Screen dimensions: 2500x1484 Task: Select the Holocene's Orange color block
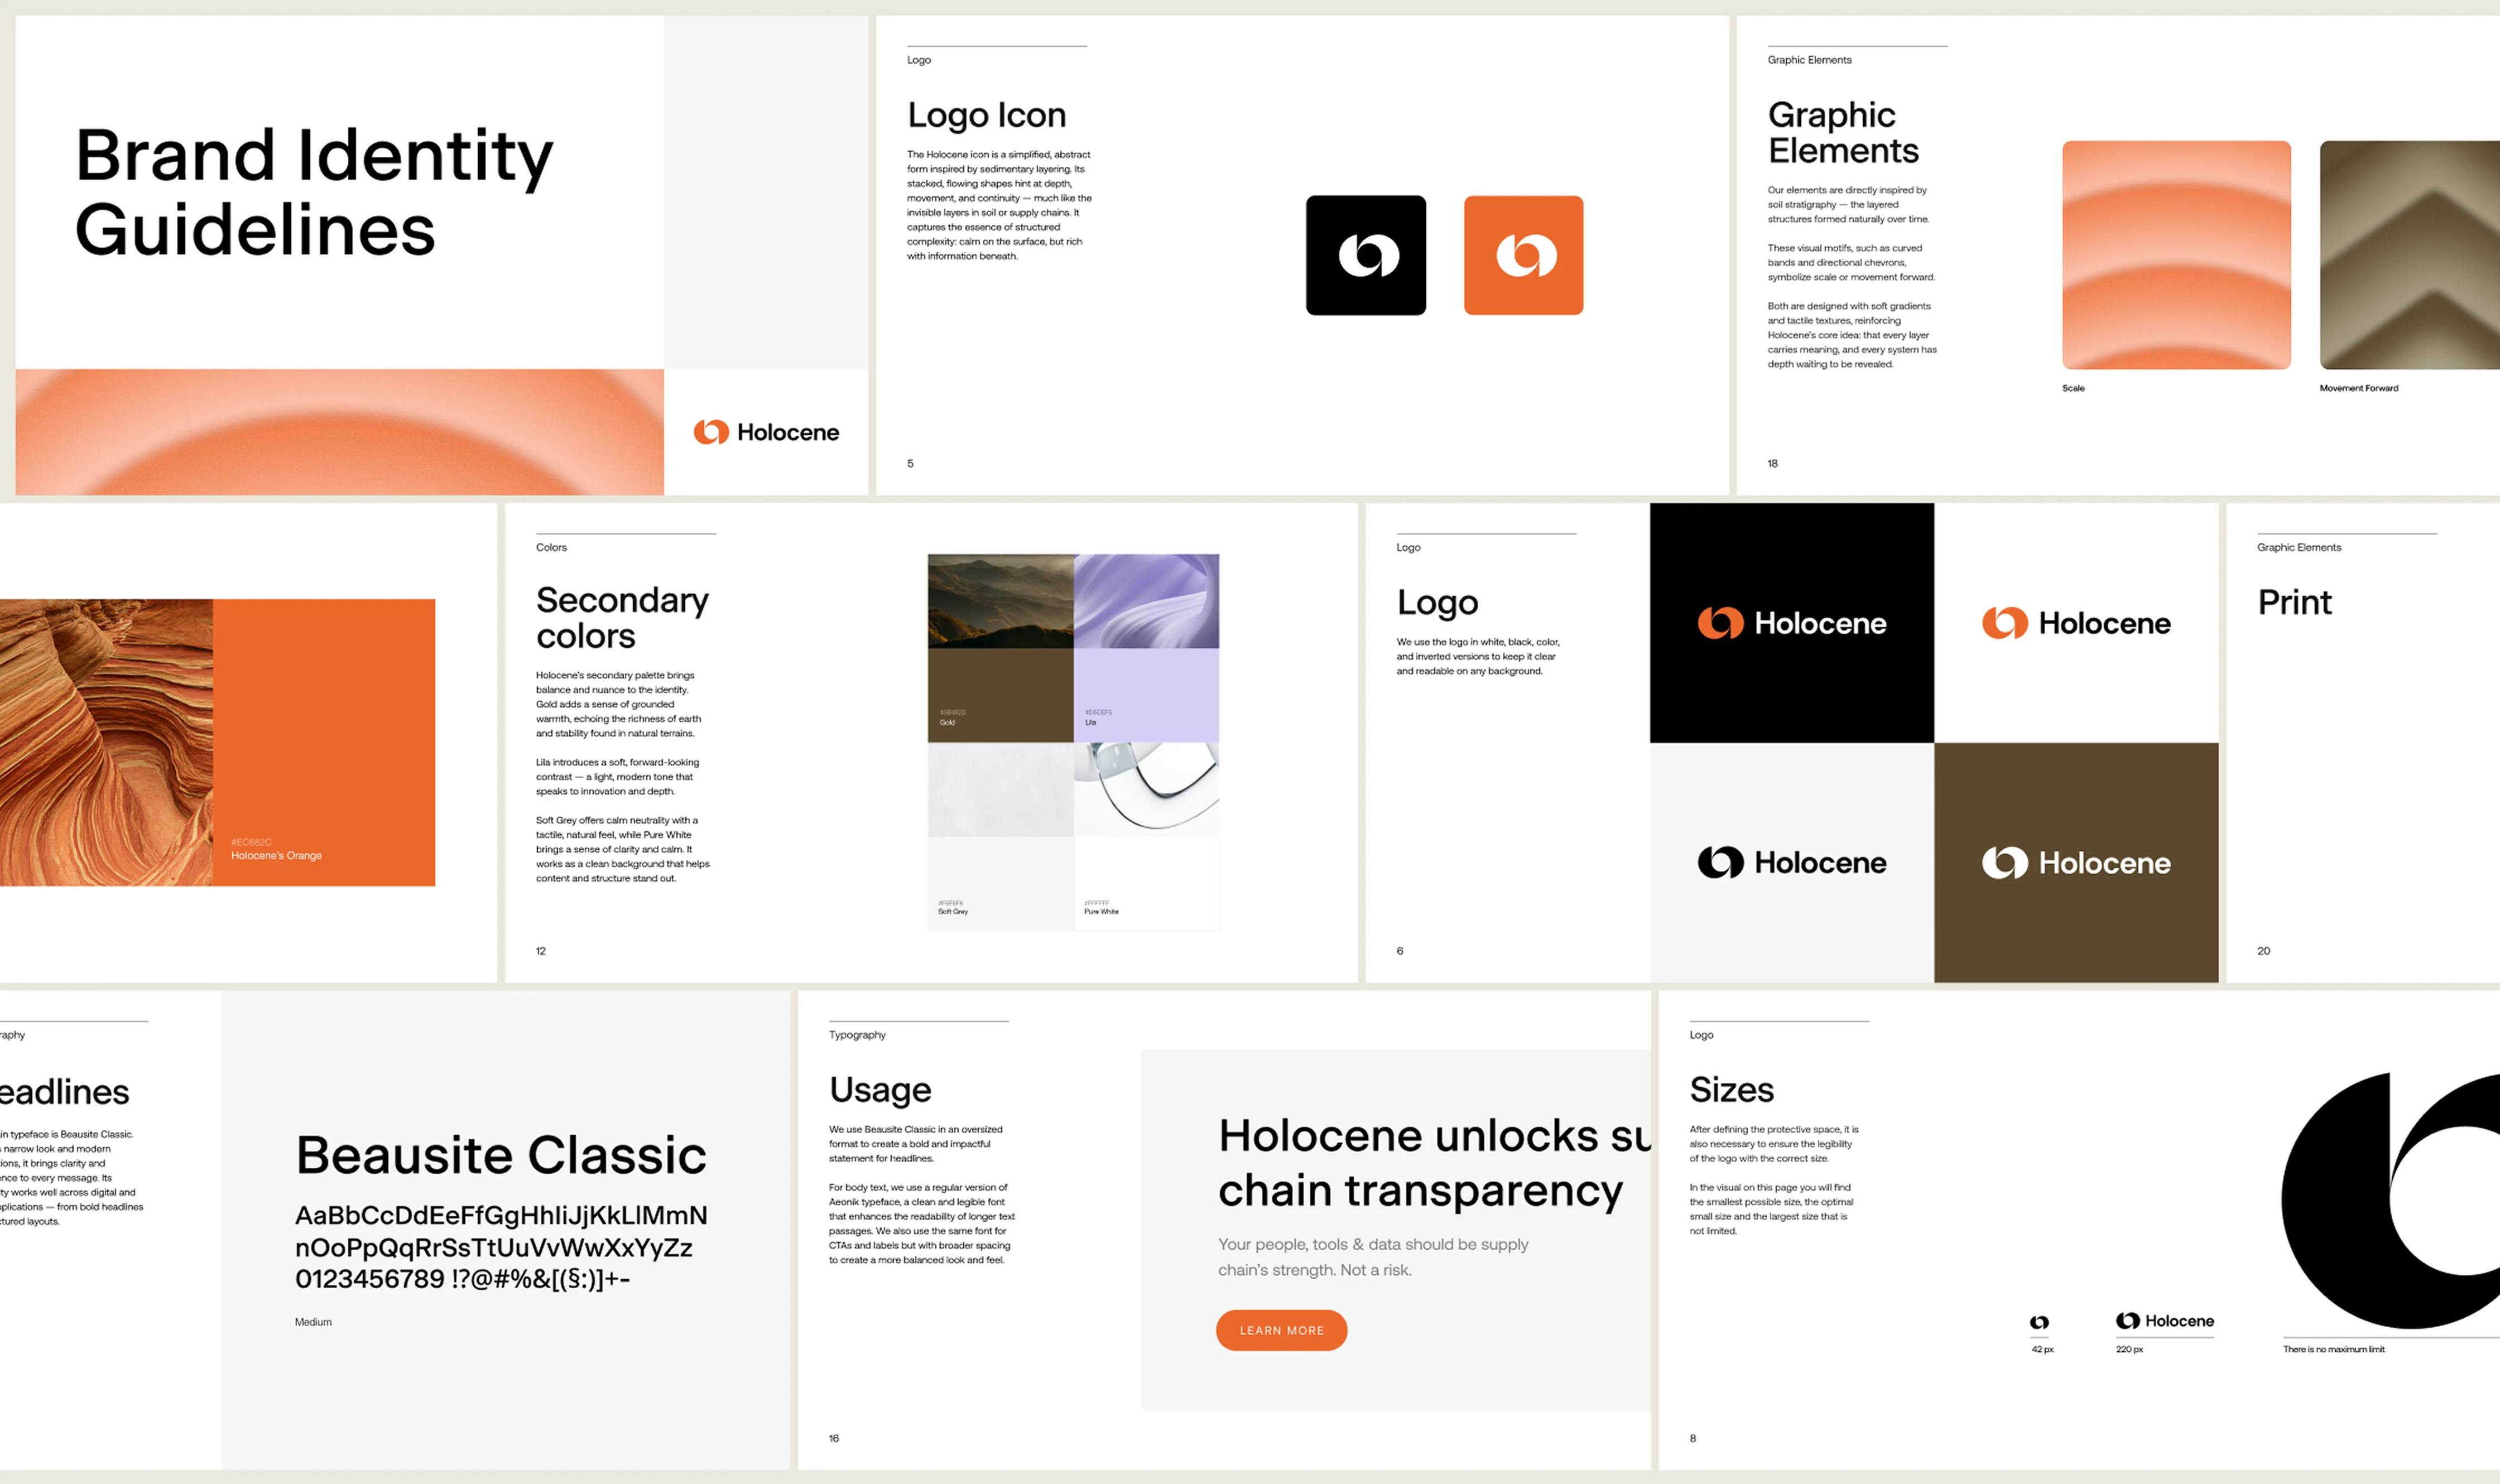click(323, 742)
